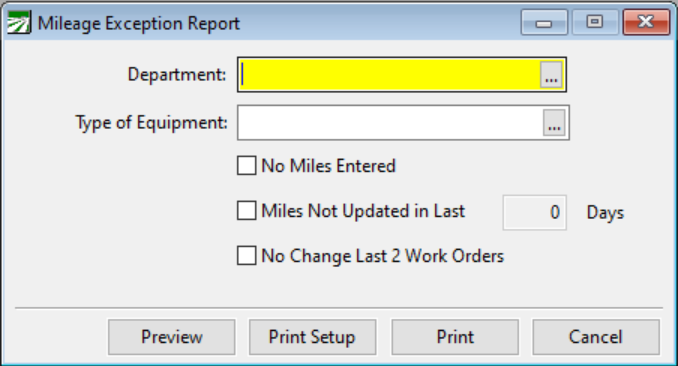
Task: Minimize the Mileage Exception Report window
Action: click(x=544, y=22)
